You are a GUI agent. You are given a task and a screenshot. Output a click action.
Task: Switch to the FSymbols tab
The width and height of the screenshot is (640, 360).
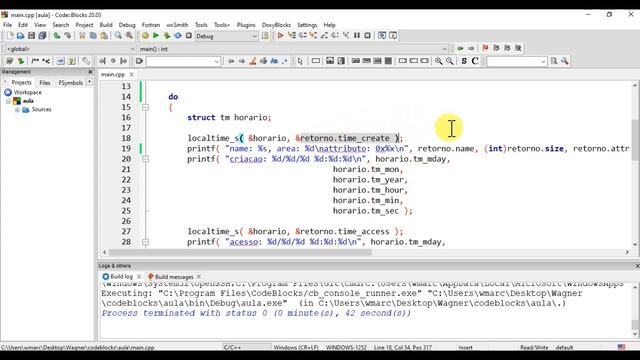pos(71,83)
